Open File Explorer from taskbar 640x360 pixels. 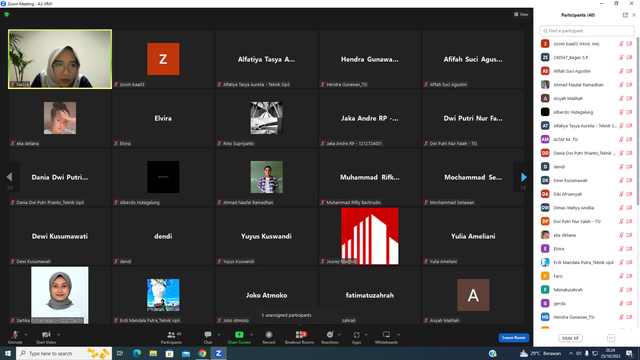click(x=153, y=353)
